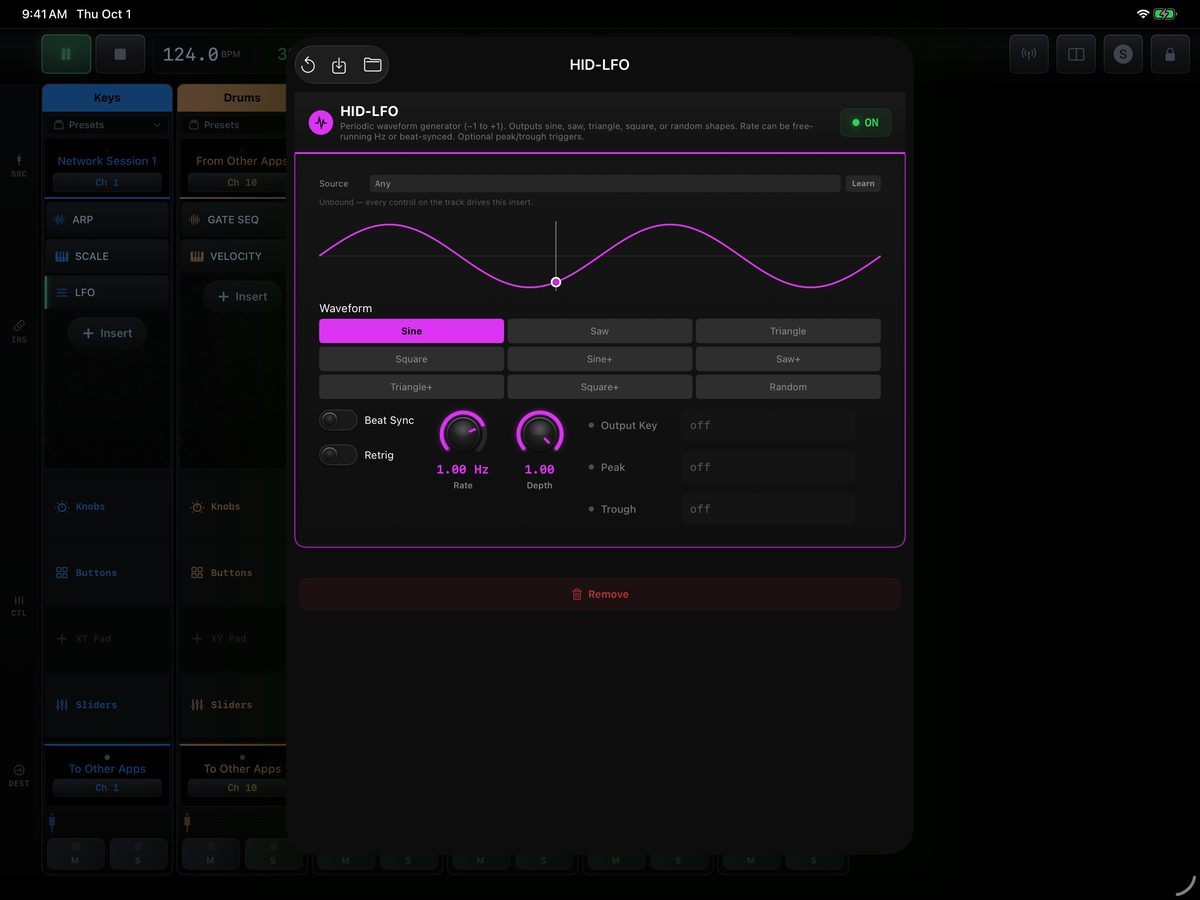
Task: Select the CTL sidebar sliders icon
Action: (x=19, y=606)
